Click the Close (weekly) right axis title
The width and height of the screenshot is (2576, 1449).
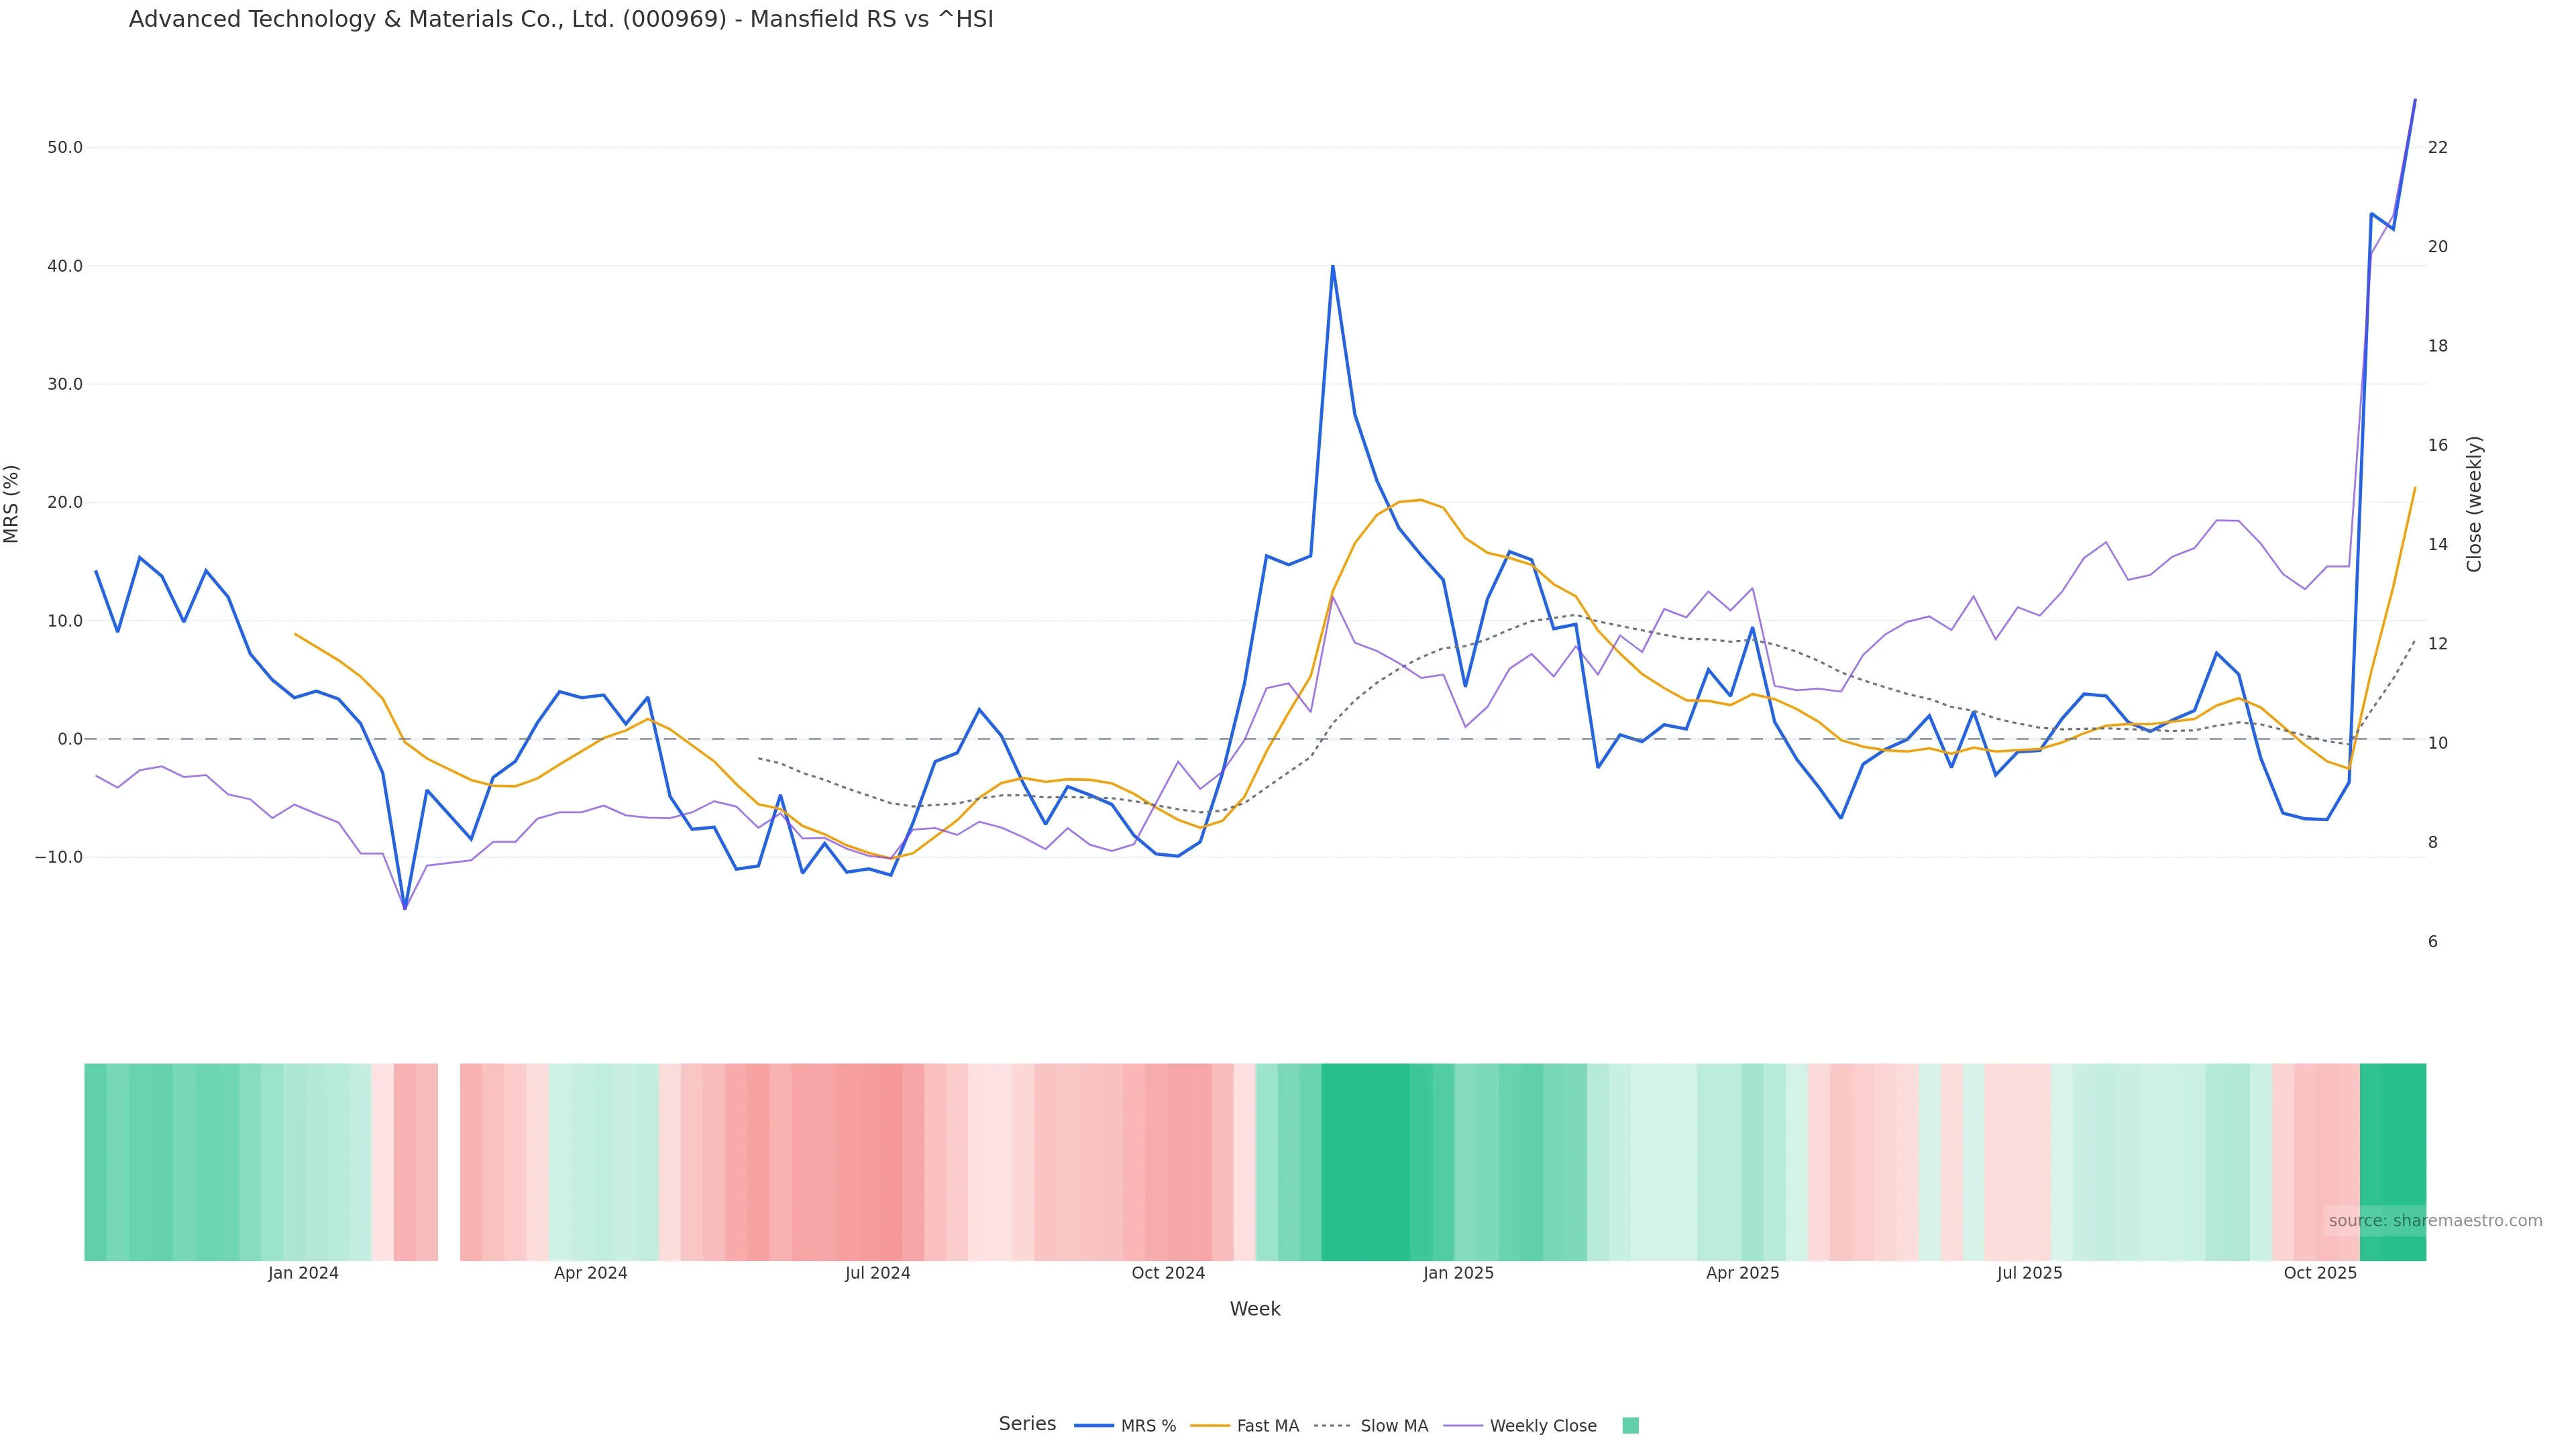[2474, 504]
